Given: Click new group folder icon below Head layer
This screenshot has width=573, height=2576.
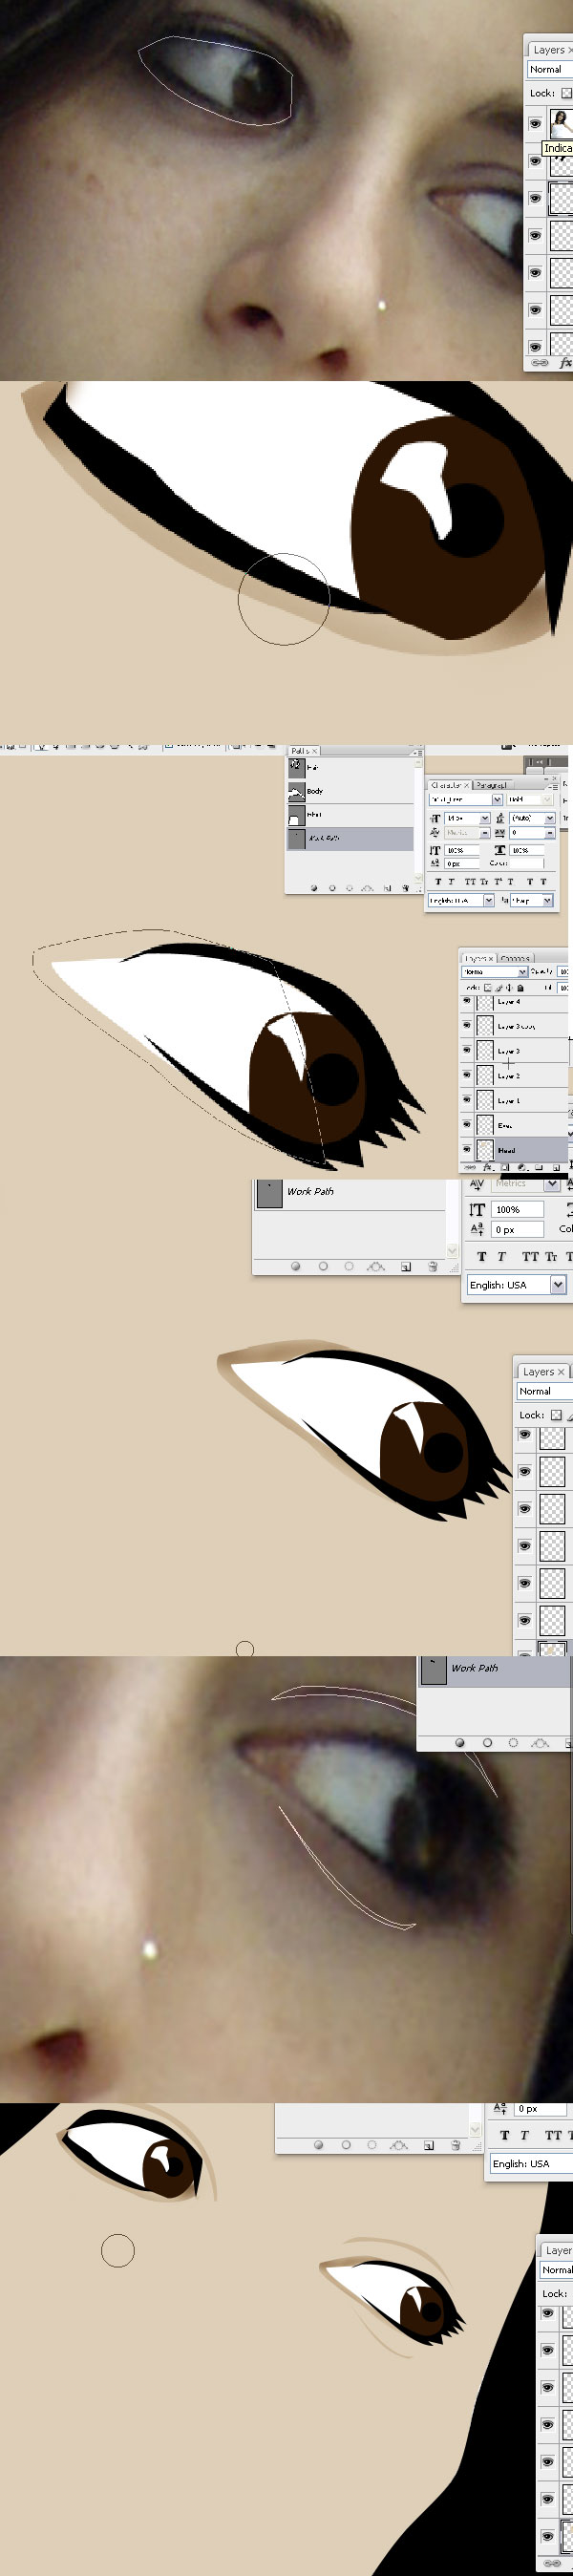Looking at the screenshot, I should point(538,1167).
